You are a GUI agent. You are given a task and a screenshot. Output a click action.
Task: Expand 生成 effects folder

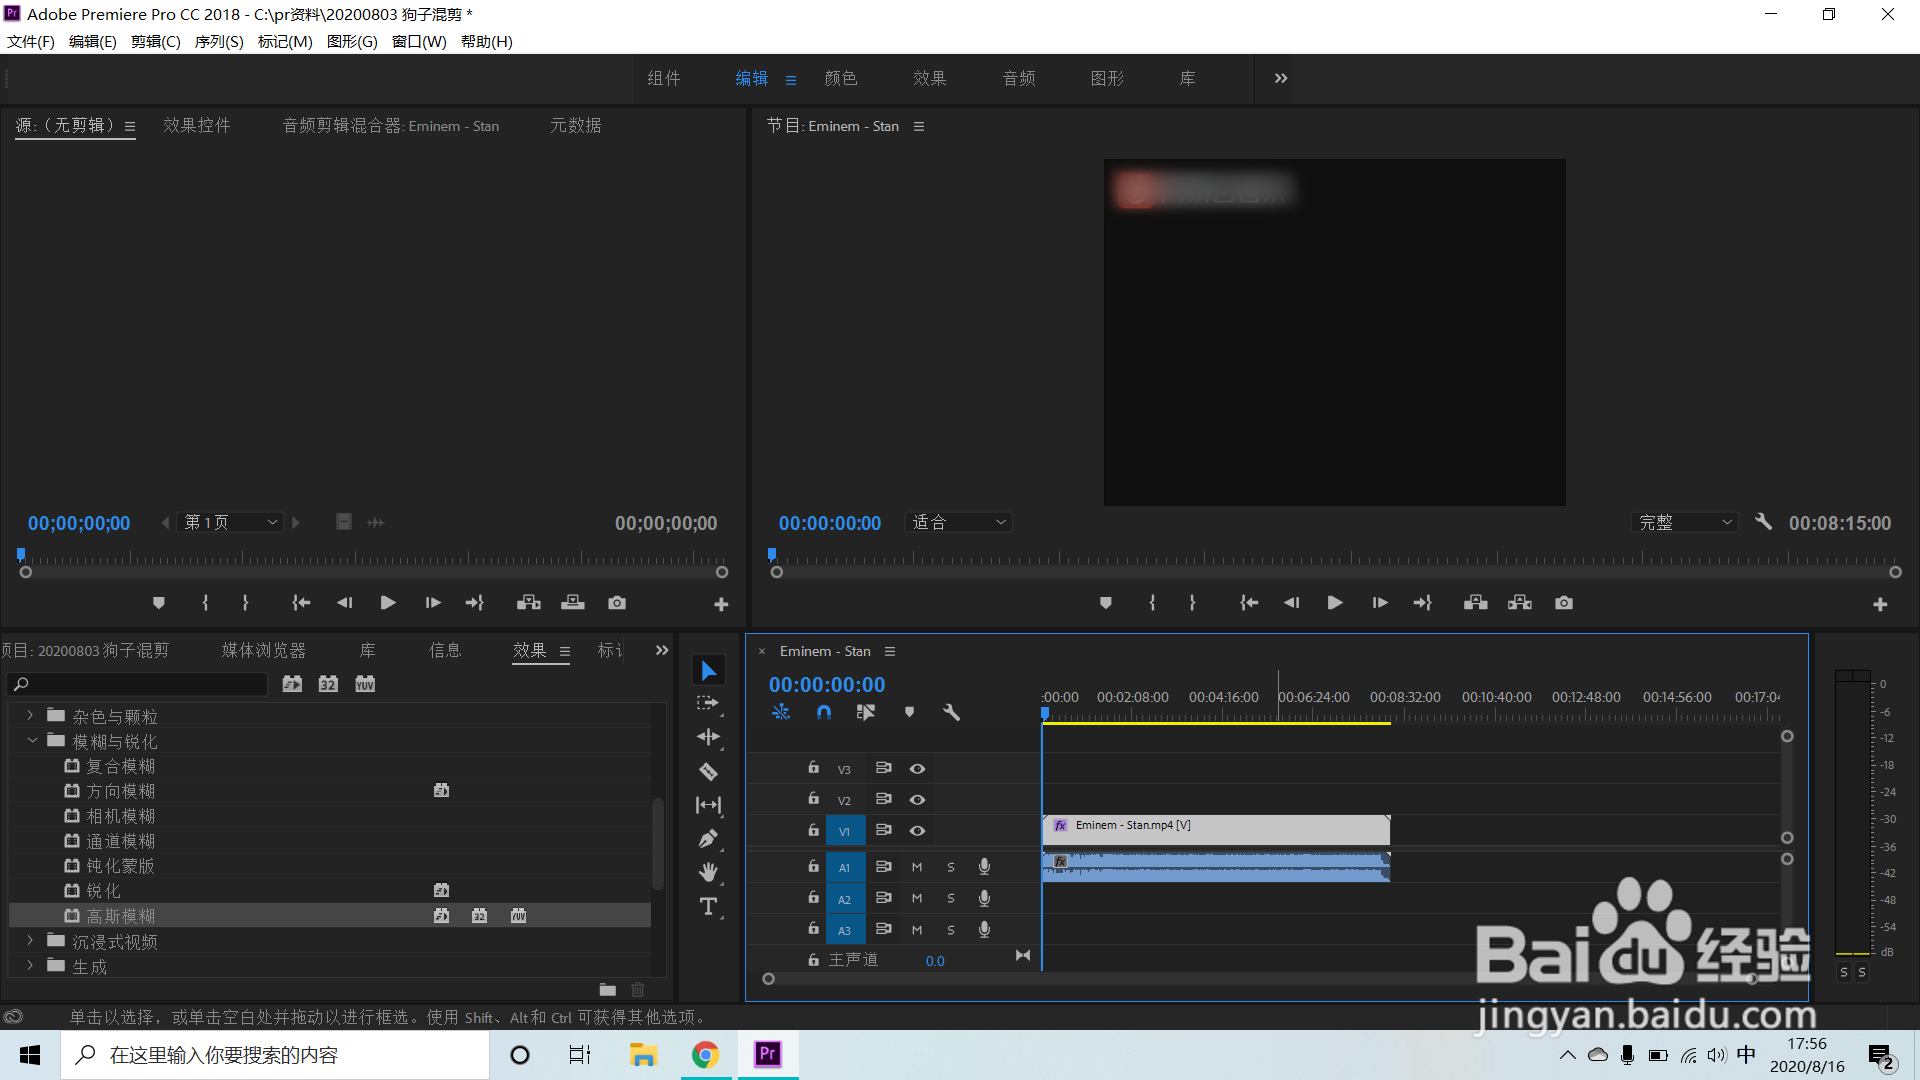pos(30,966)
